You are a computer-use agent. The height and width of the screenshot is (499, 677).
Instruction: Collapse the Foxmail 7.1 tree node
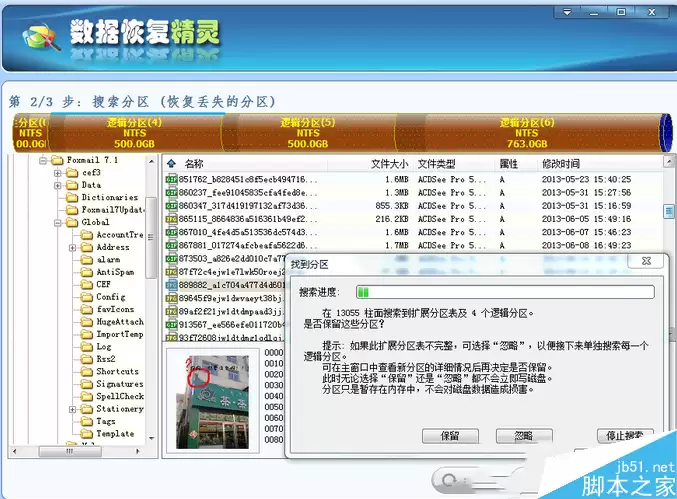43,160
